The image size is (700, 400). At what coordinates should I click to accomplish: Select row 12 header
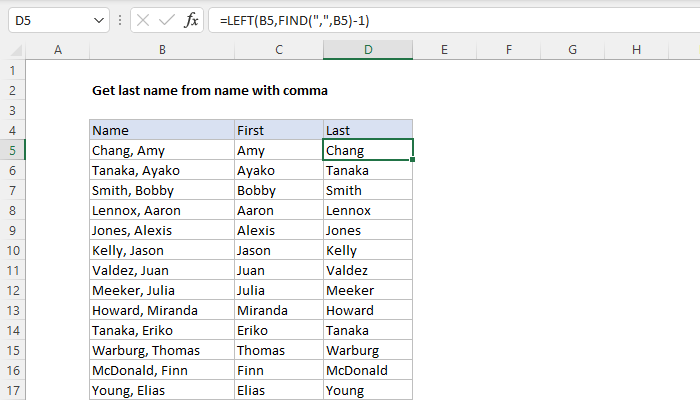tap(13, 290)
